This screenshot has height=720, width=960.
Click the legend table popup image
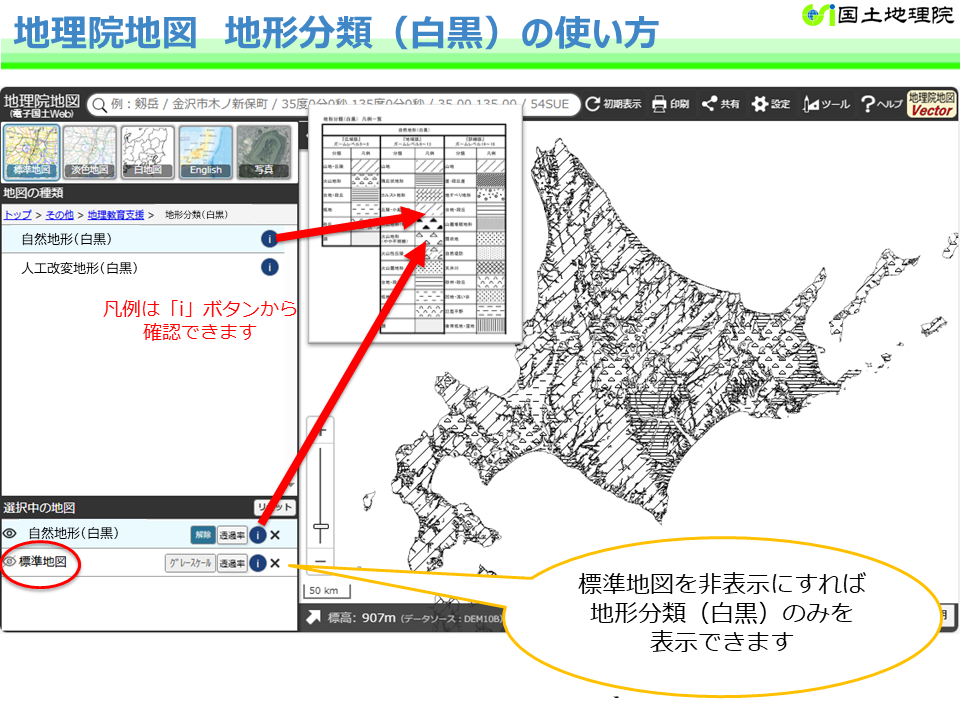coord(414,225)
